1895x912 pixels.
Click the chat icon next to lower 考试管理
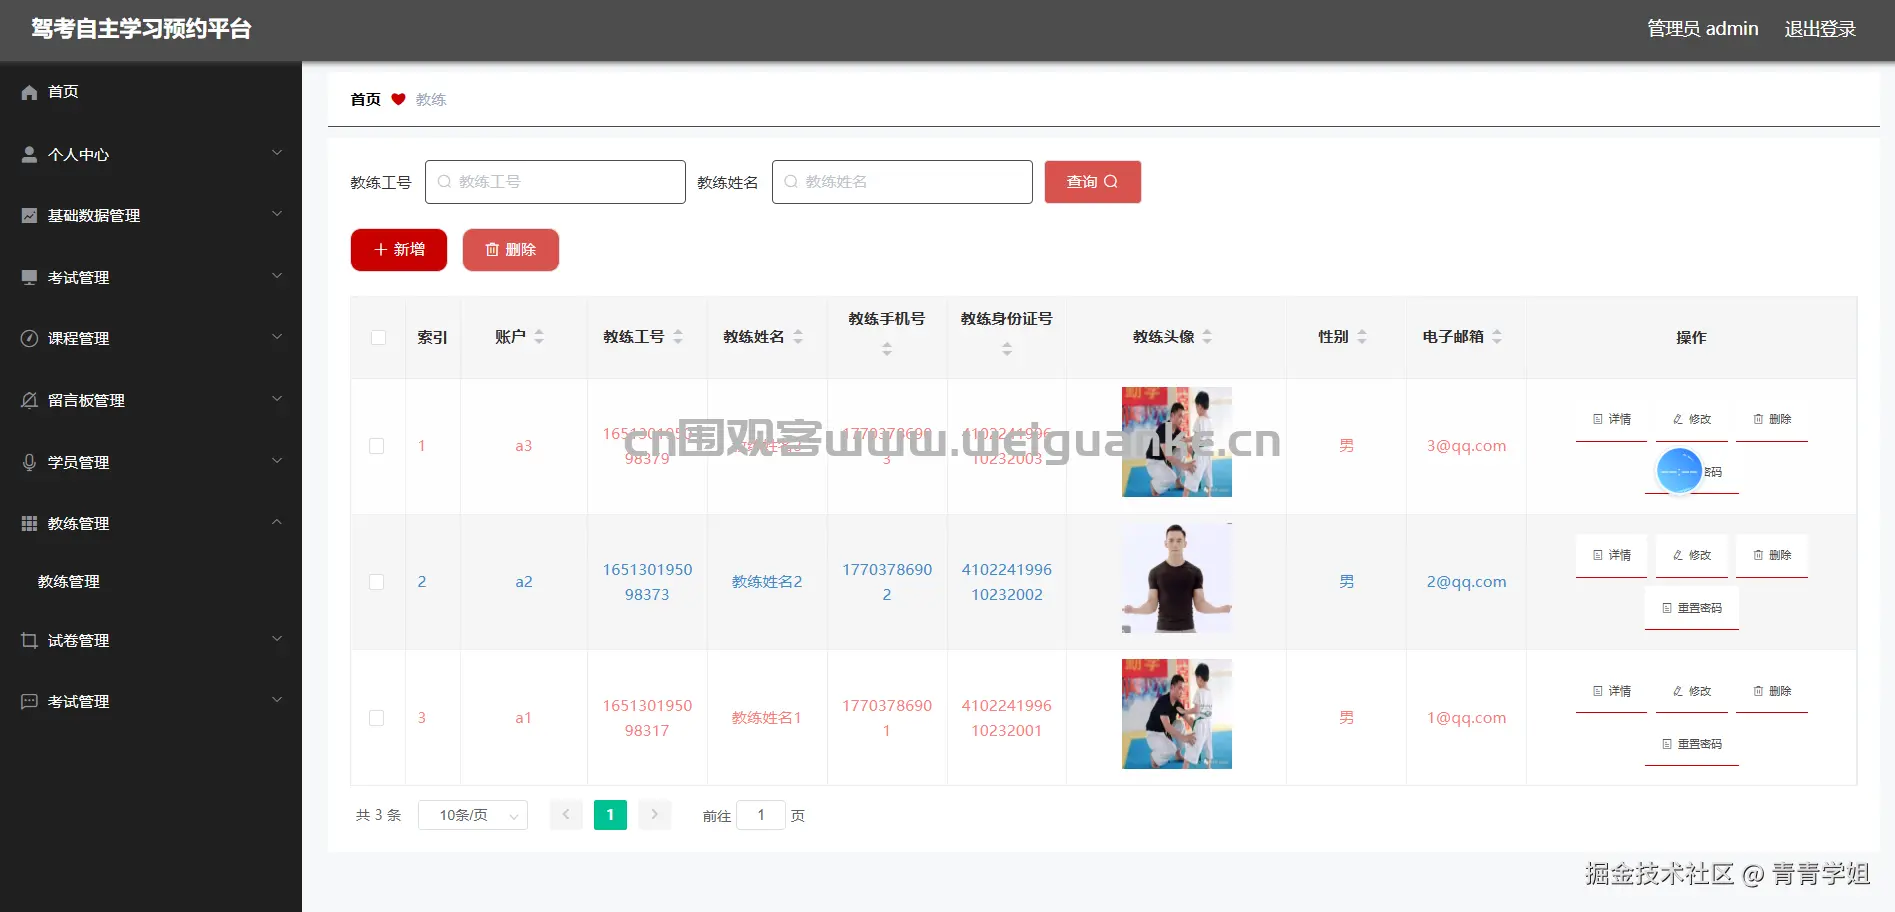pos(29,701)
